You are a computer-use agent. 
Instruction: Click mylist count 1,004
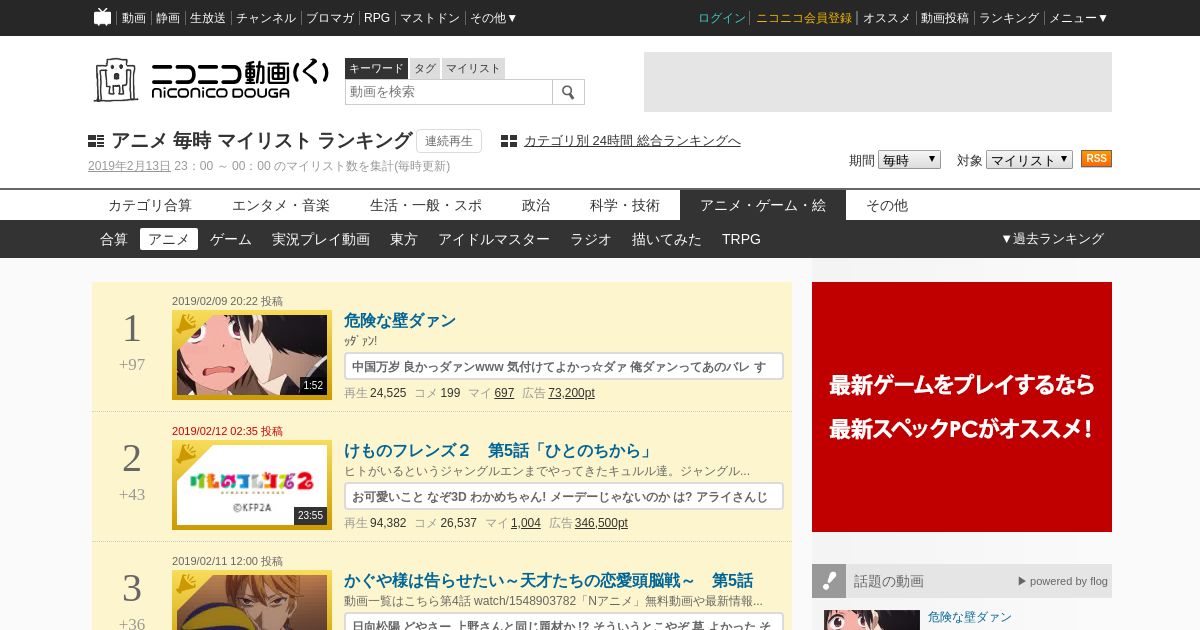pos(526,523)
